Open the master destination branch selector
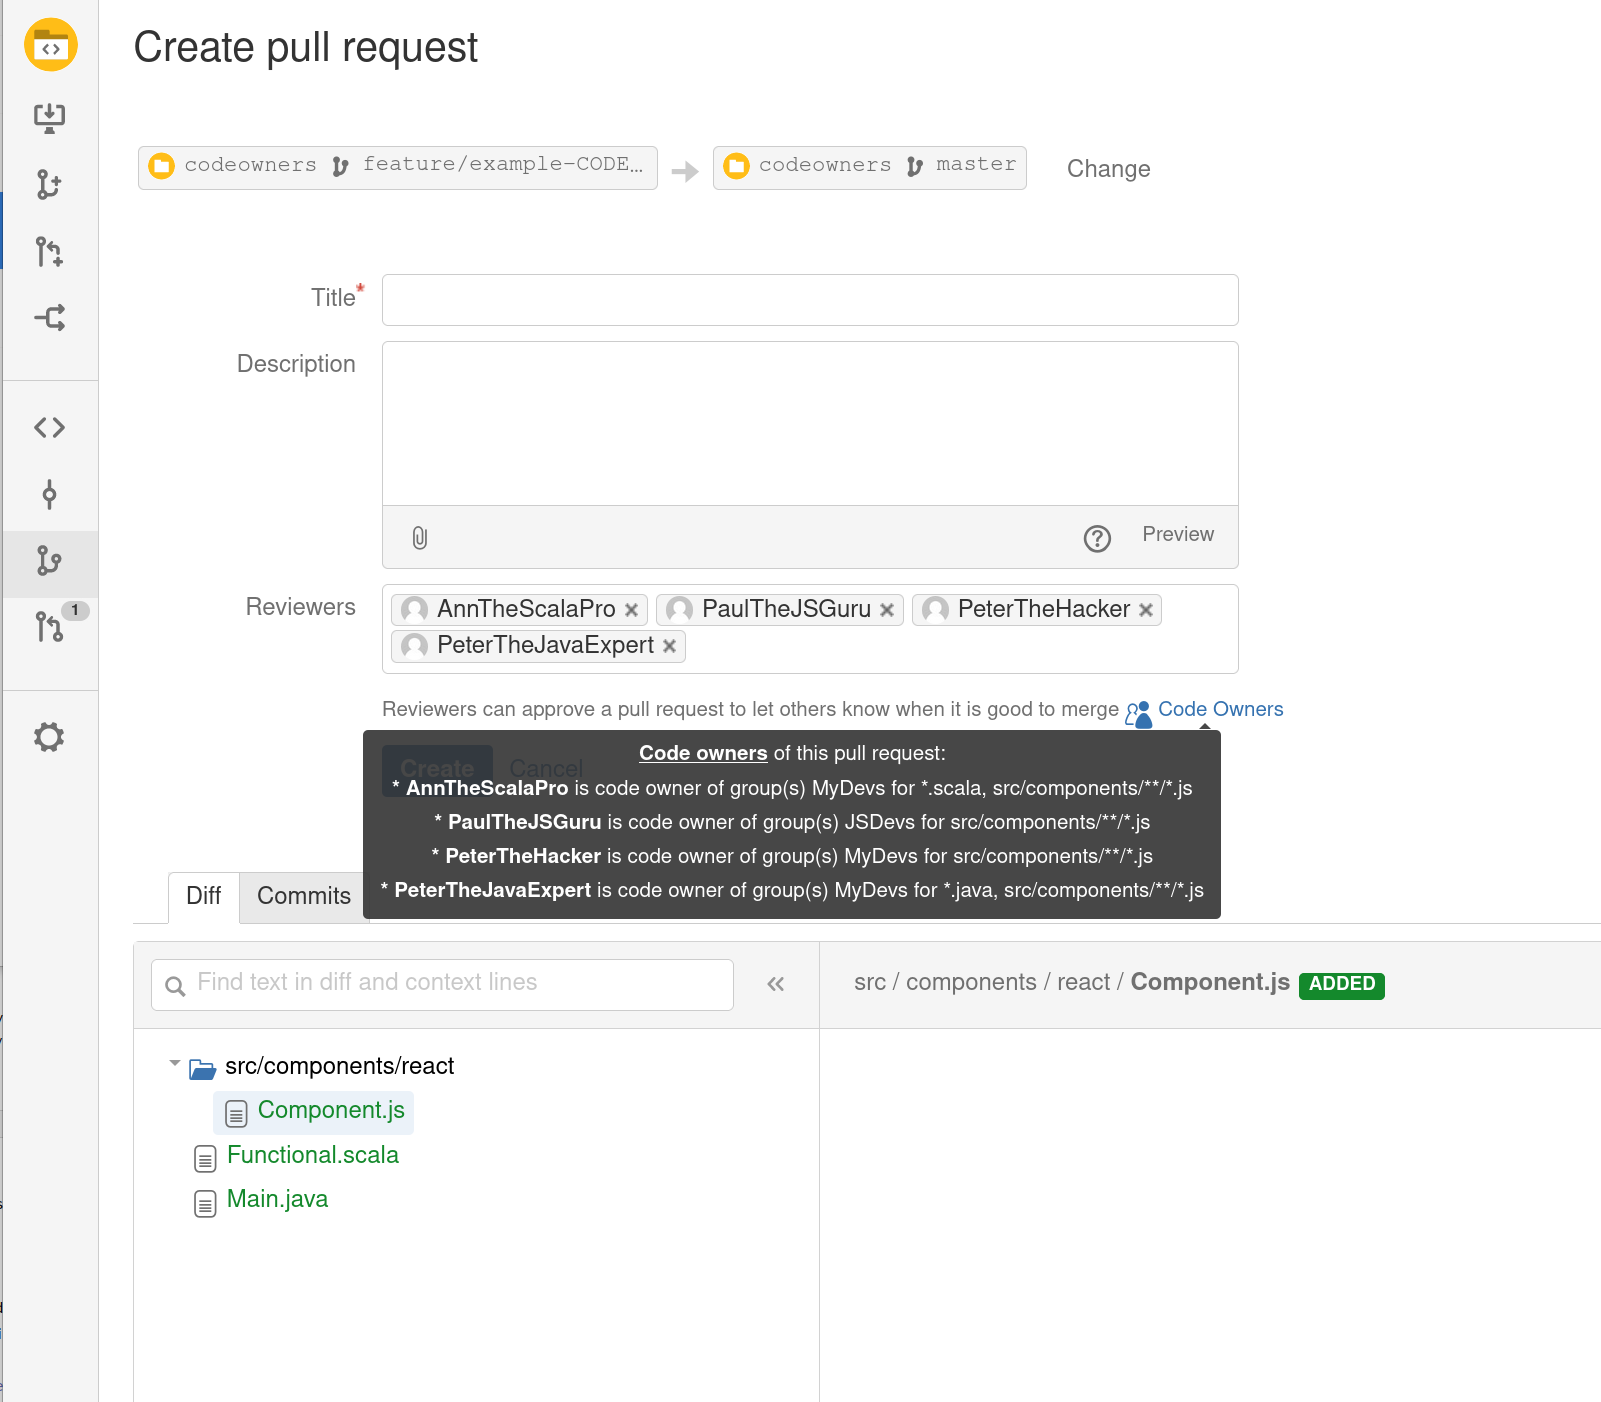The width and height of the screenshot is (1601, 1402). tap(869, 166)
